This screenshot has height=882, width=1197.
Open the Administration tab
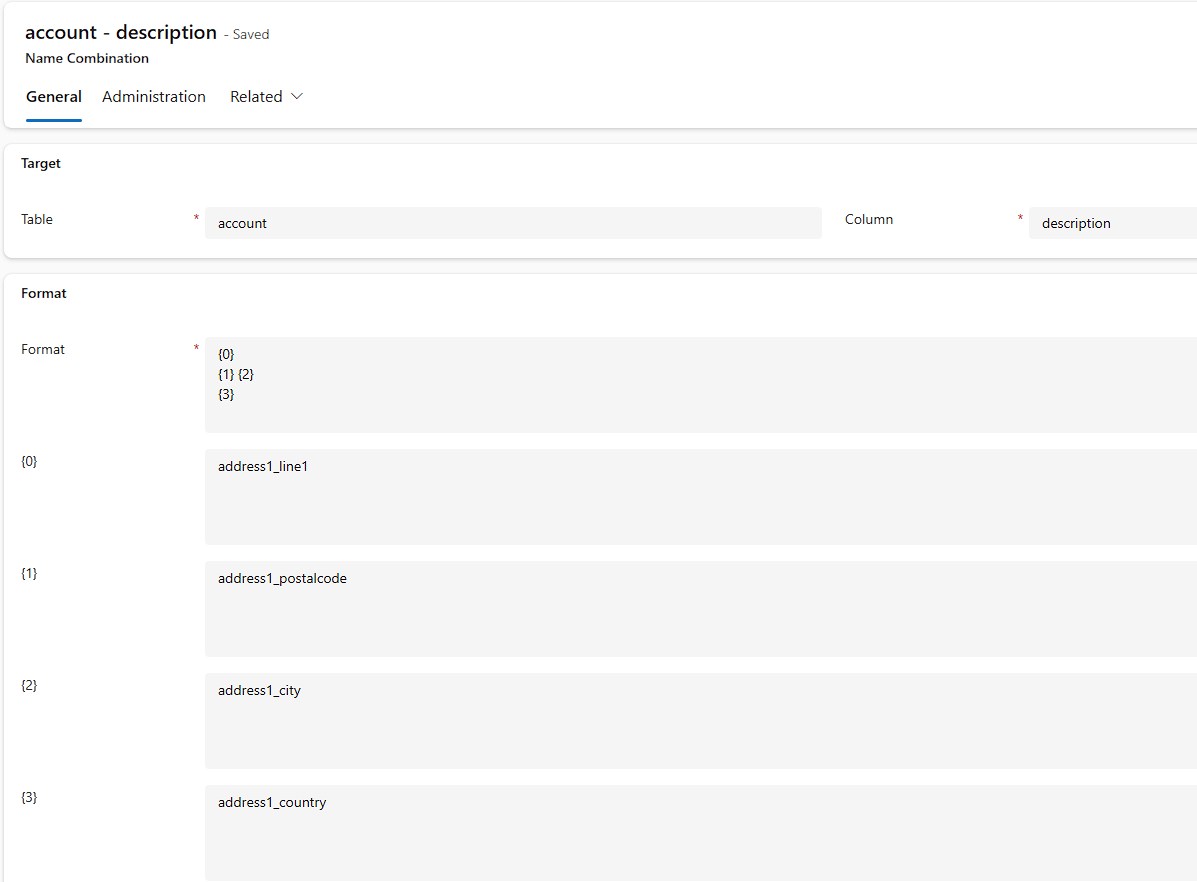tap(153, 97)
